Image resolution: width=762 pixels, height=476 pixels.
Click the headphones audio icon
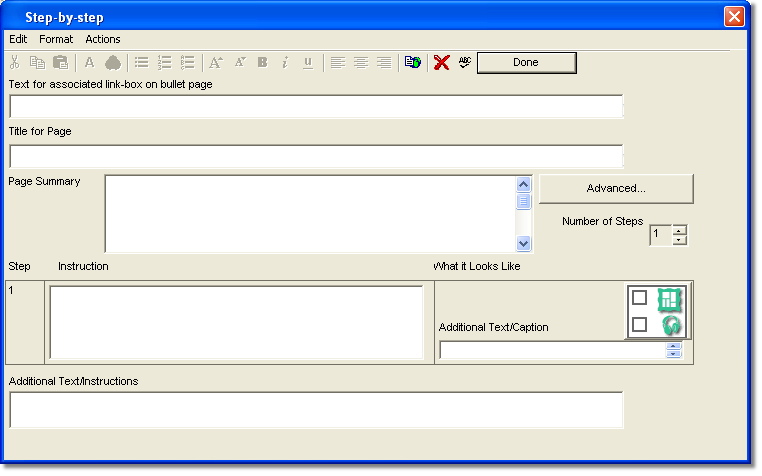click(668, 324)
